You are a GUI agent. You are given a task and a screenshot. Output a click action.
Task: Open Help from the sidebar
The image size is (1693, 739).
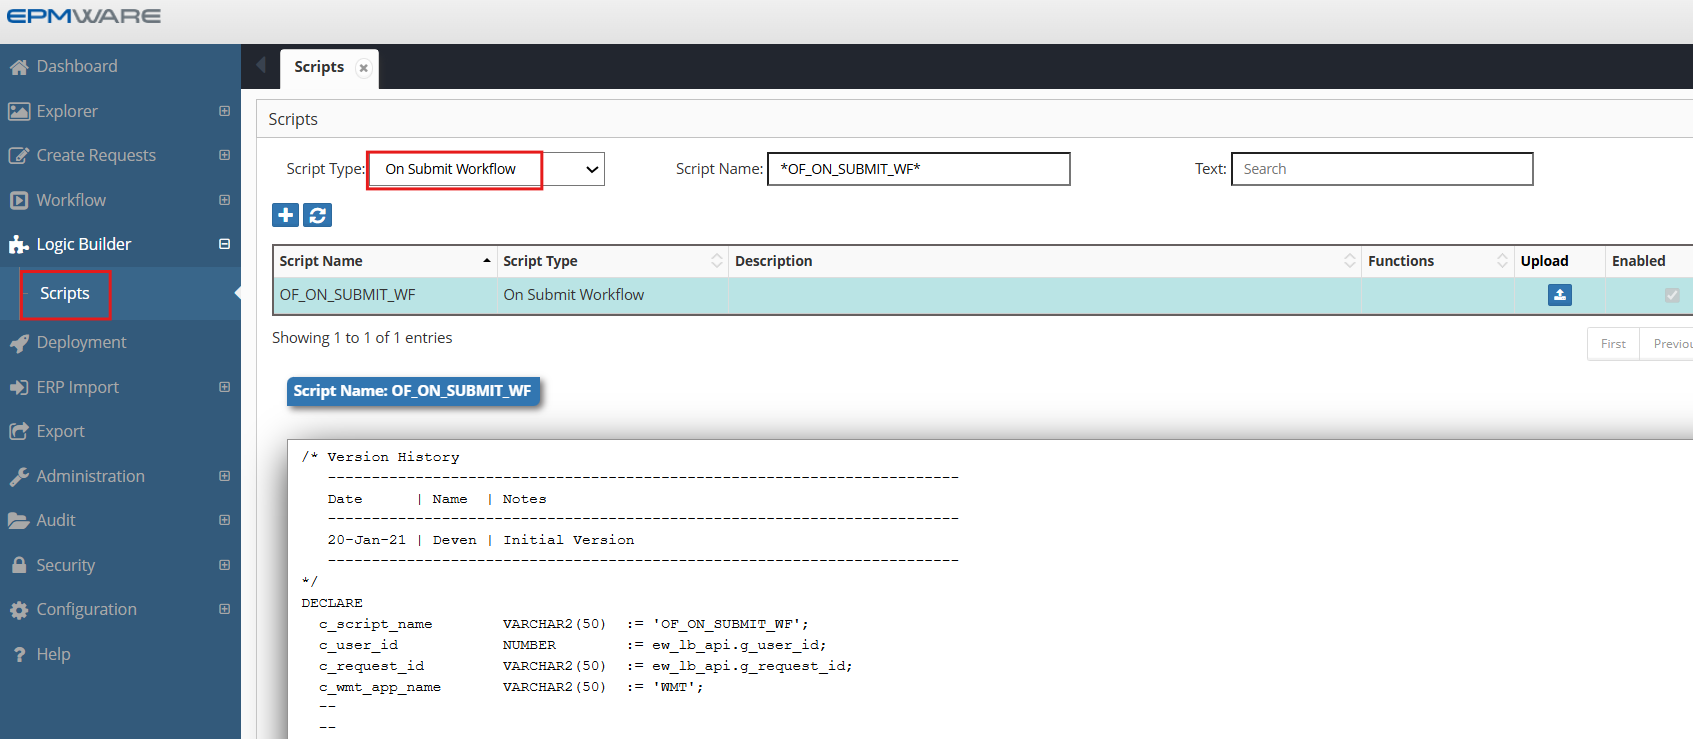coord(53,654)
